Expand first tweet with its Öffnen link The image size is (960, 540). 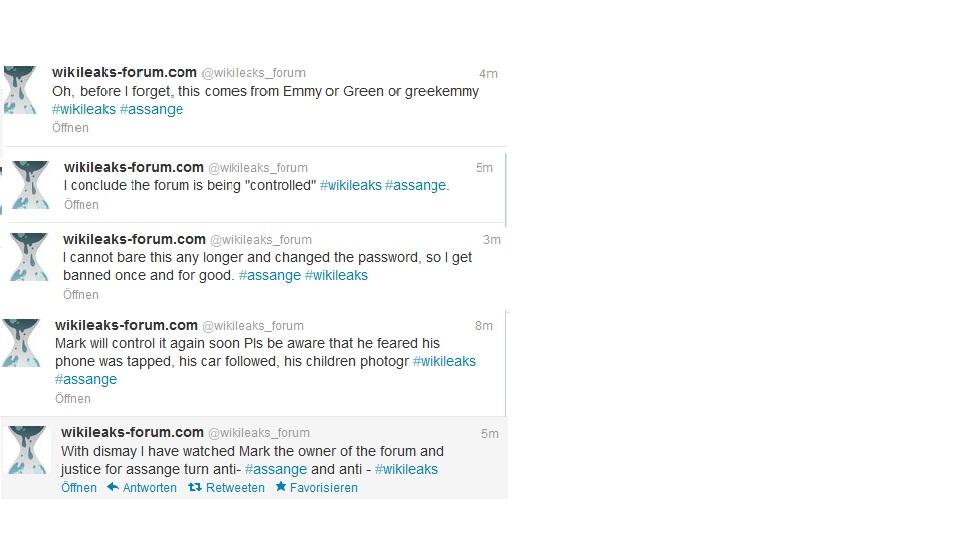70,128
